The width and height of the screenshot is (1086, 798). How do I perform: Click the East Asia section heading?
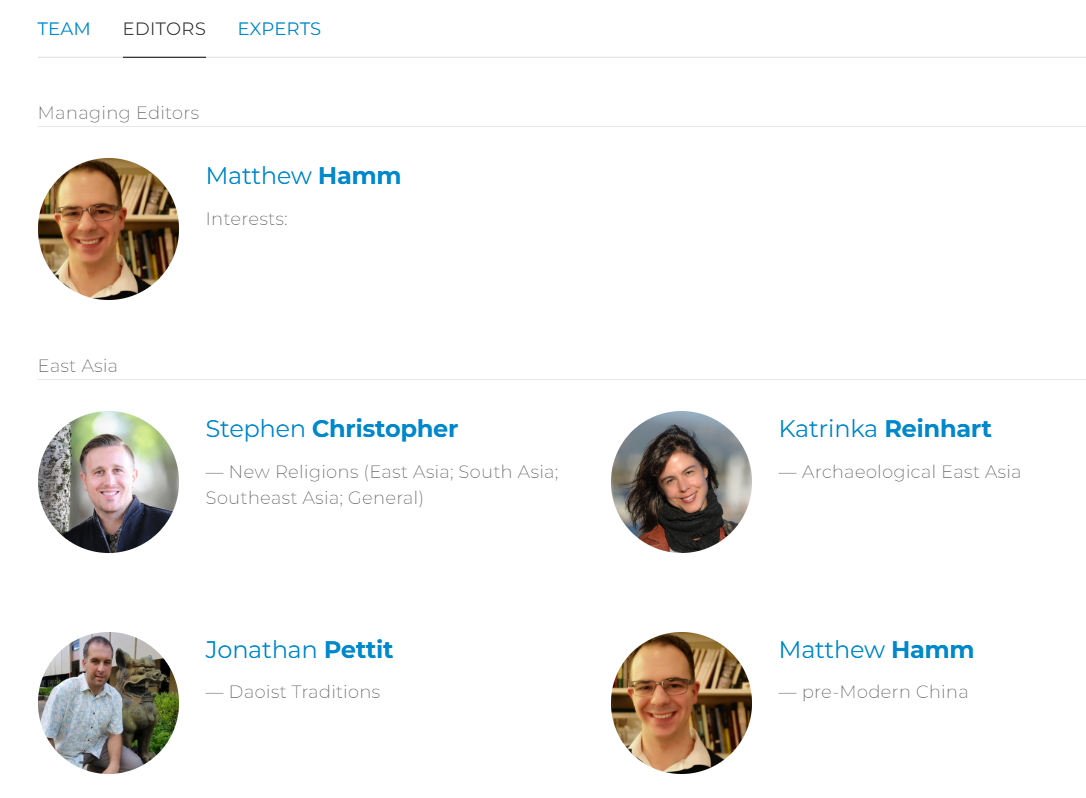pyautogui.click(x=78, y=366)
